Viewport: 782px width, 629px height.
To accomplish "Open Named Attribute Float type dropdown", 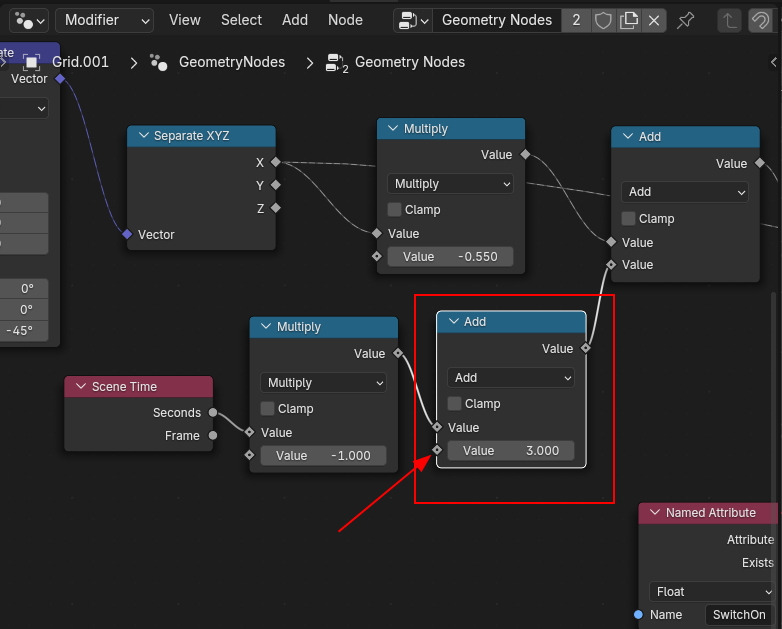I will click(x=712, y=592).
